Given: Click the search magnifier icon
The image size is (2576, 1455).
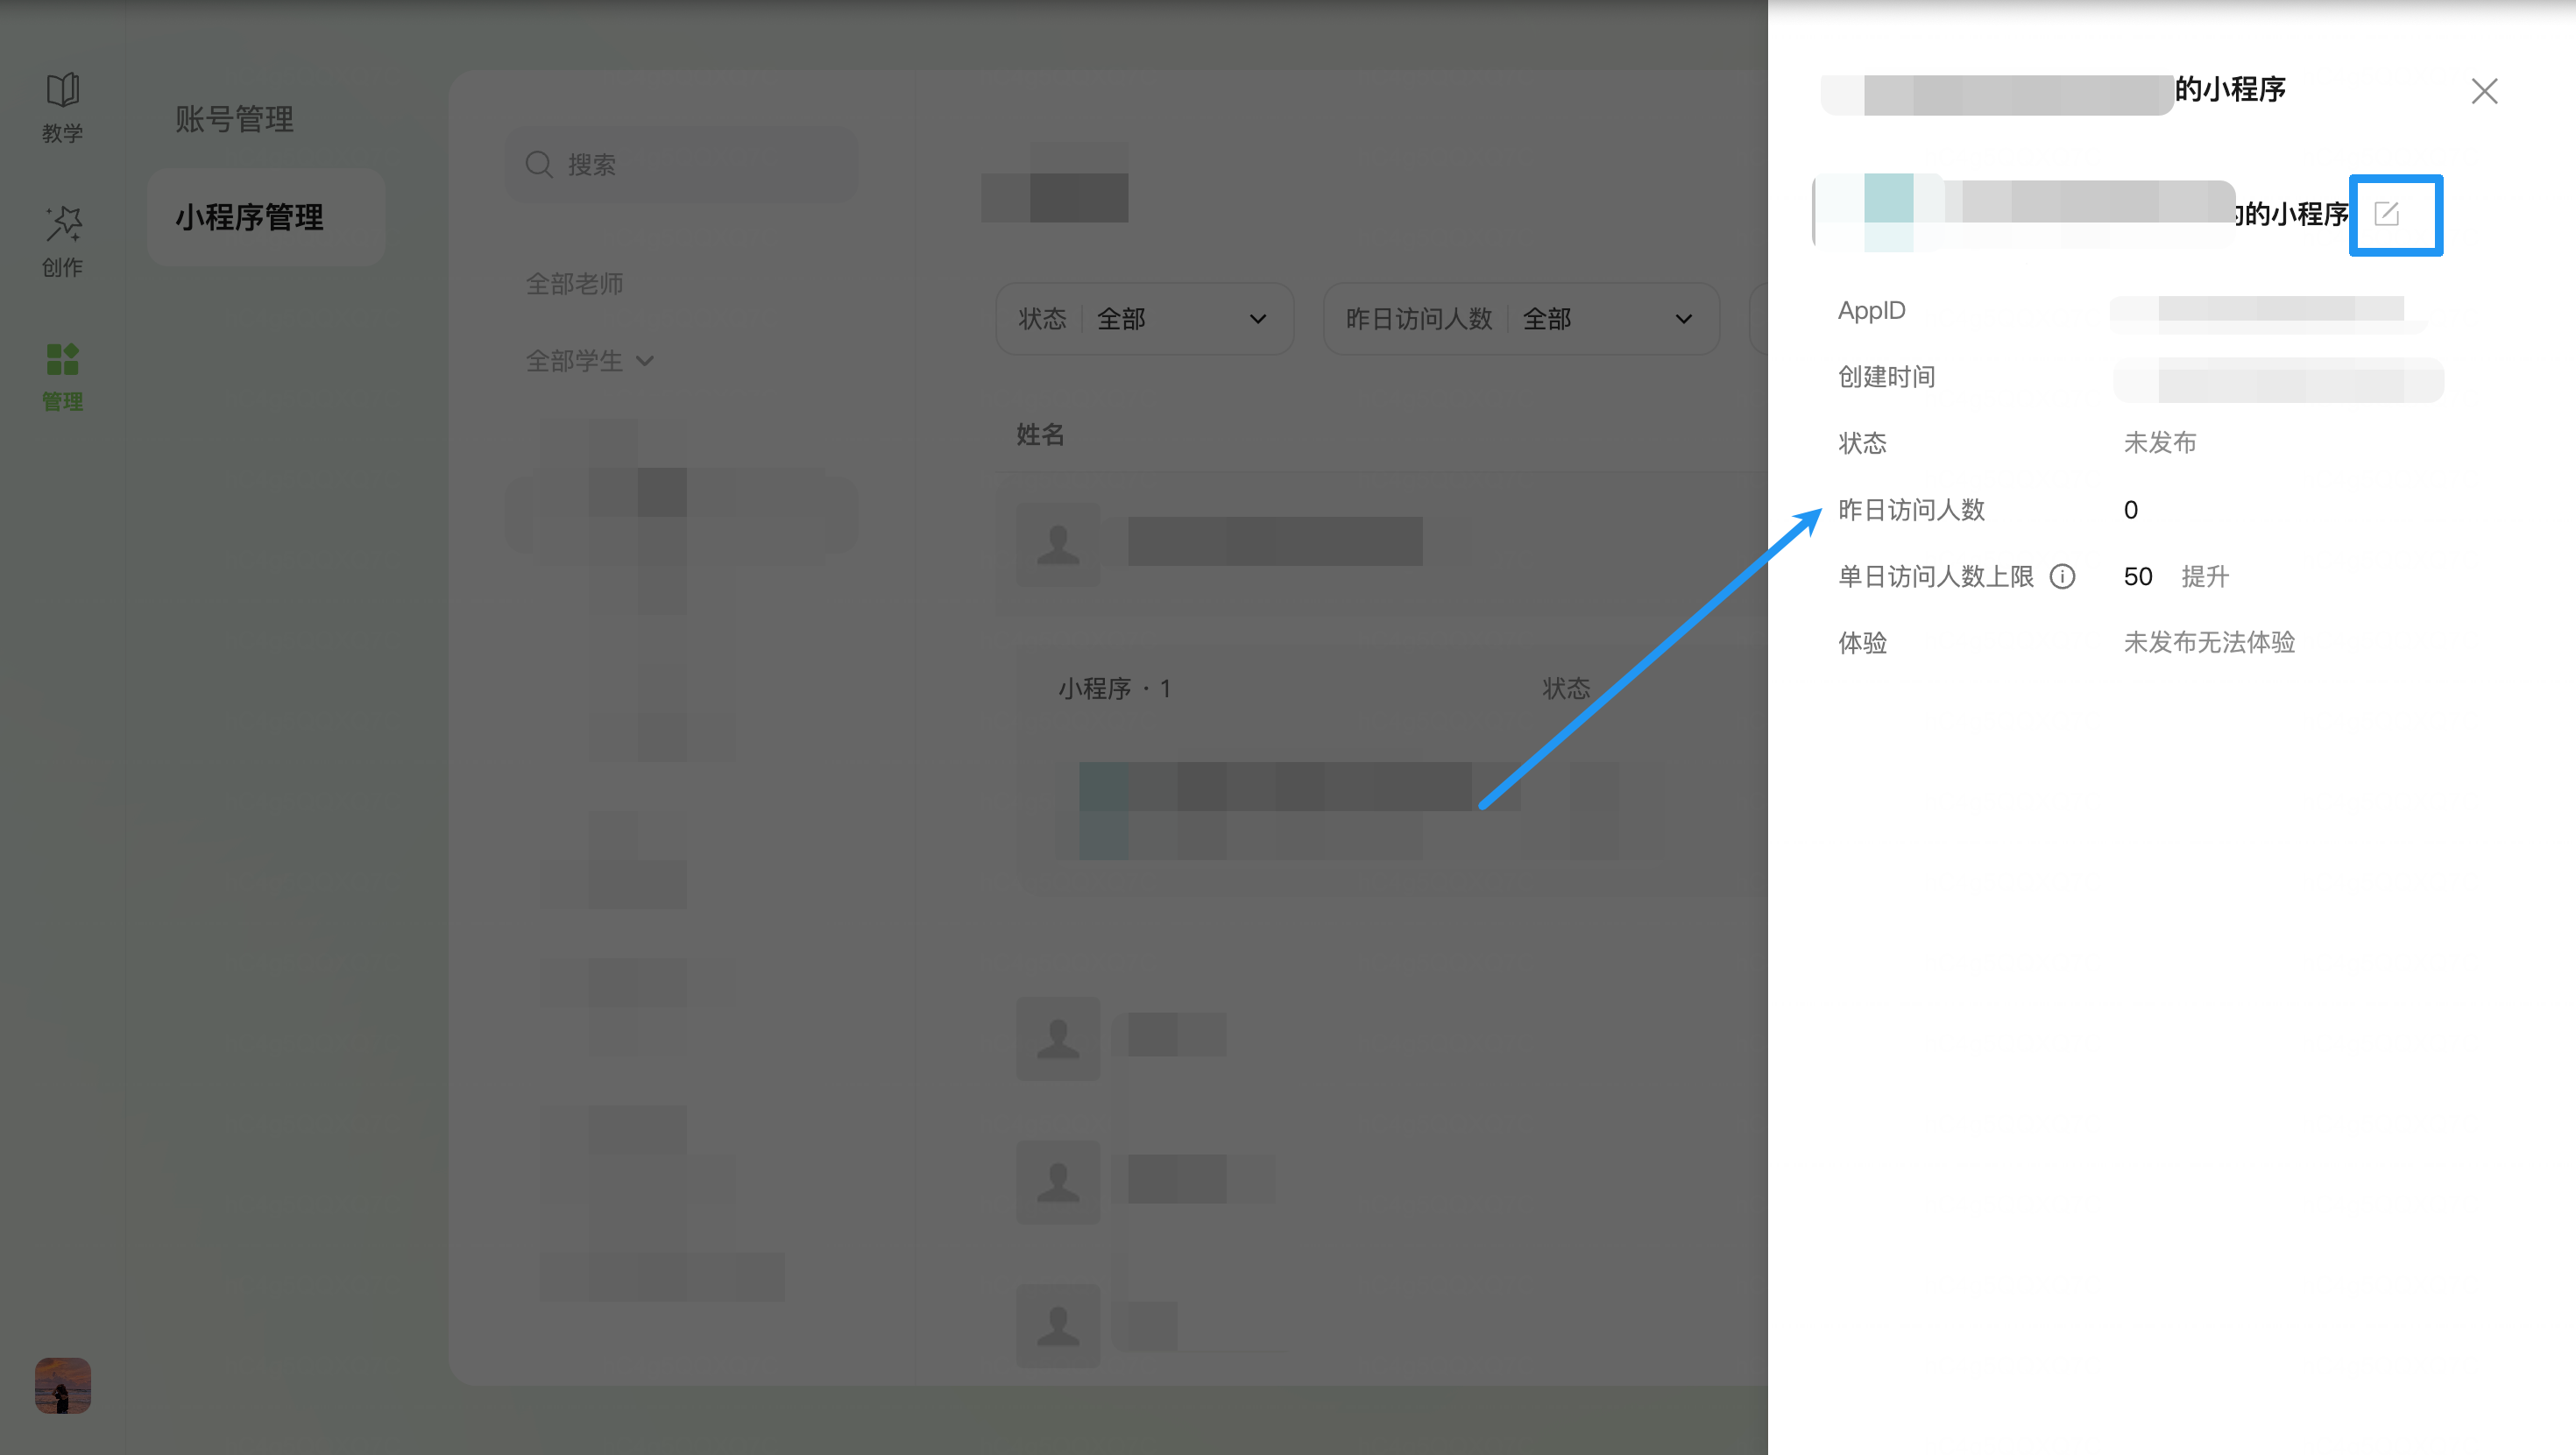Looking at the screenshot, I should pos(539,164).
